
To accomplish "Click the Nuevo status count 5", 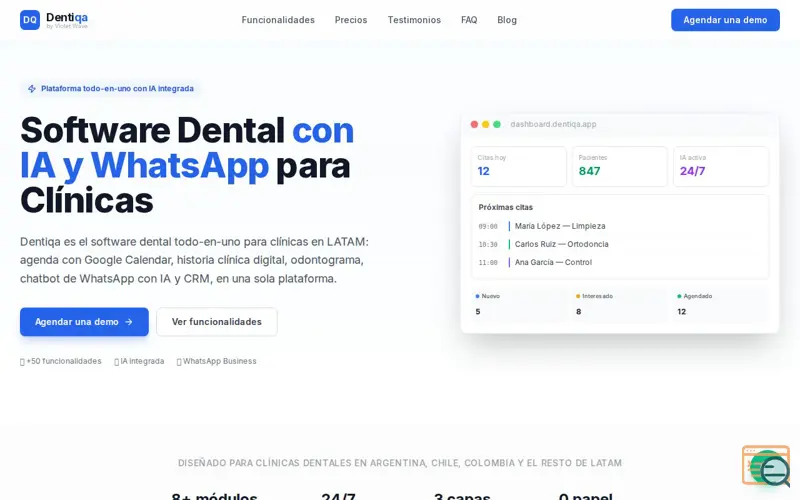I will click(x=478, y=312).
